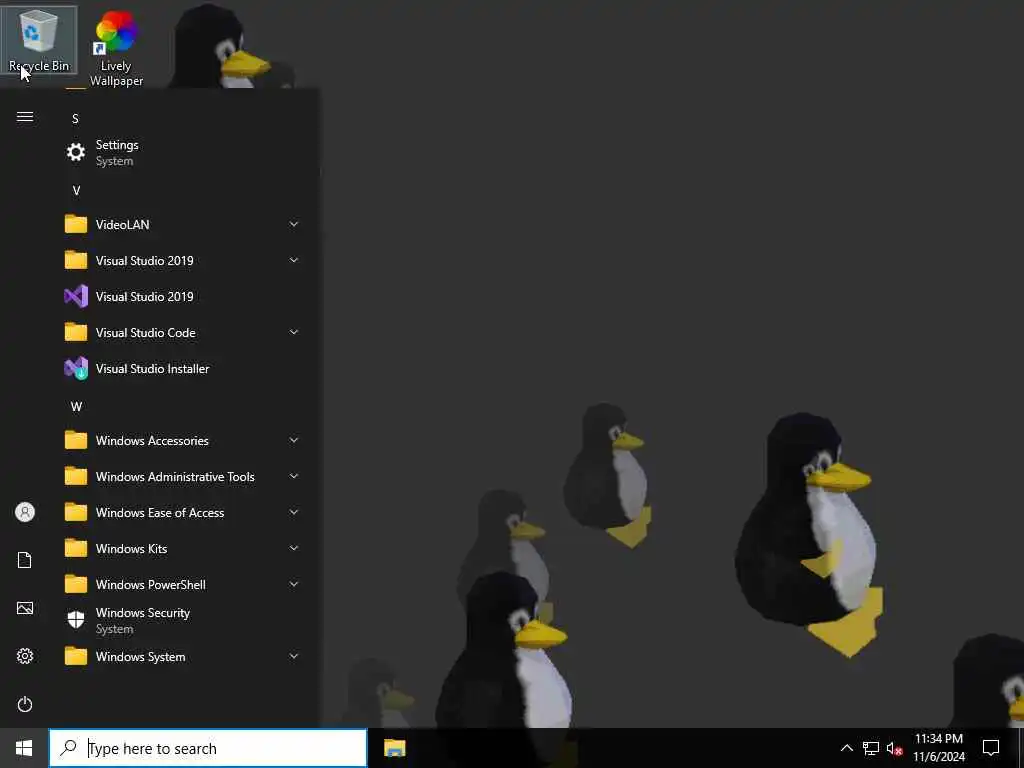Open Pictures from Start sidebar

tap(25, 608)
